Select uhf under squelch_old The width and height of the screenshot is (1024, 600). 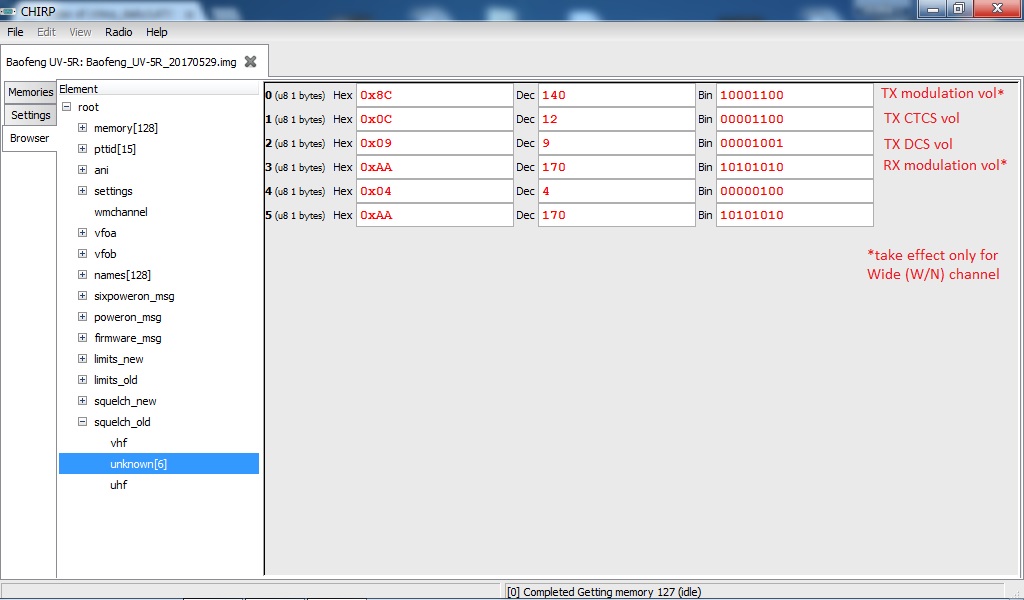point(118,484)
